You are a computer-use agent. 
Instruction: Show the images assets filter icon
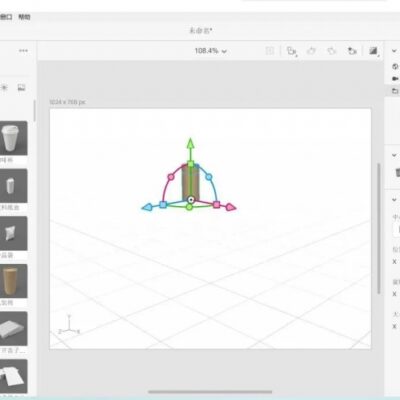(x=21, y=88)
